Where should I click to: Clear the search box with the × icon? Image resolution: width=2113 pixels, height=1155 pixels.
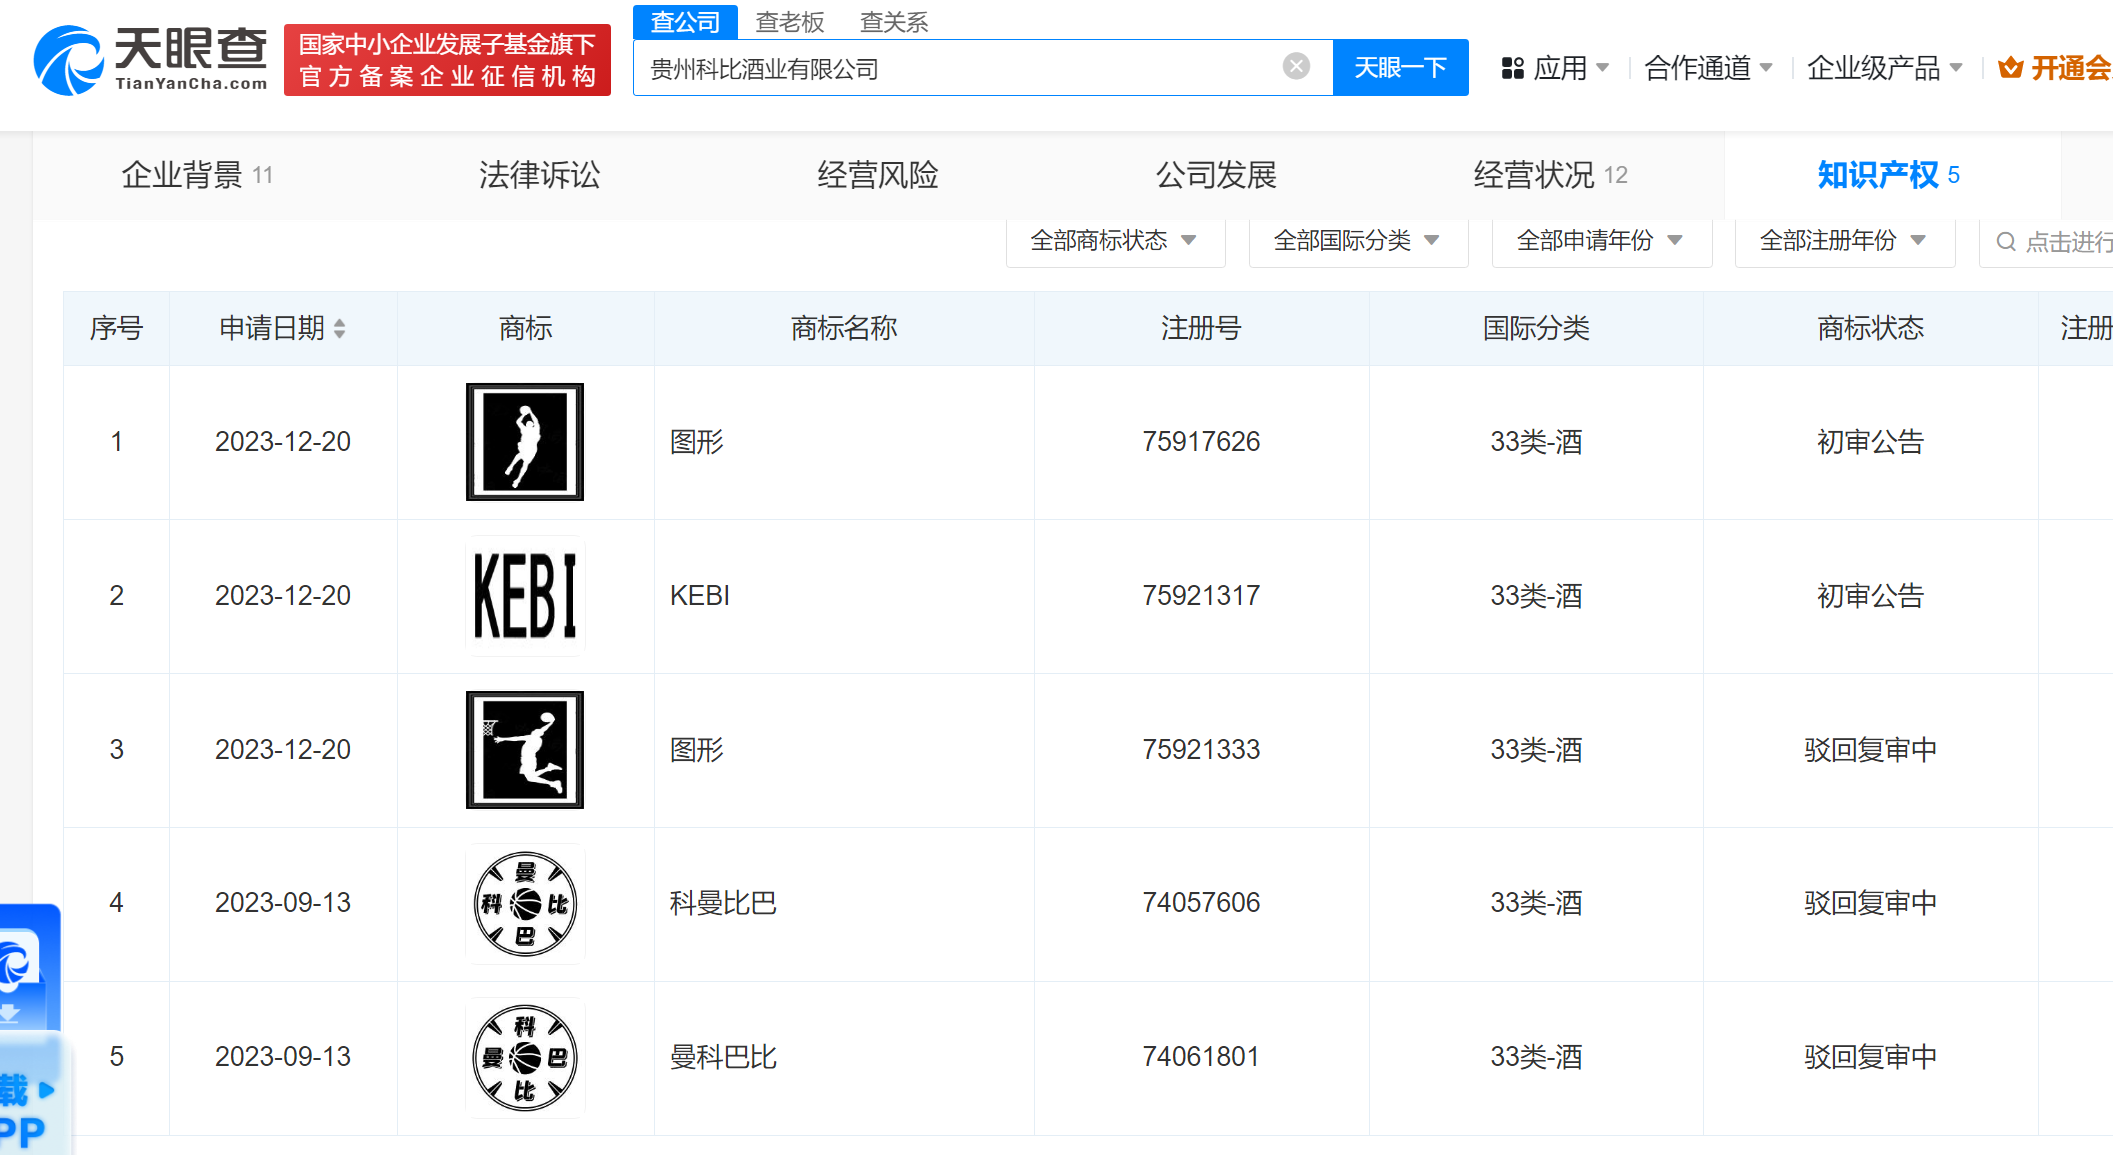1296,66
